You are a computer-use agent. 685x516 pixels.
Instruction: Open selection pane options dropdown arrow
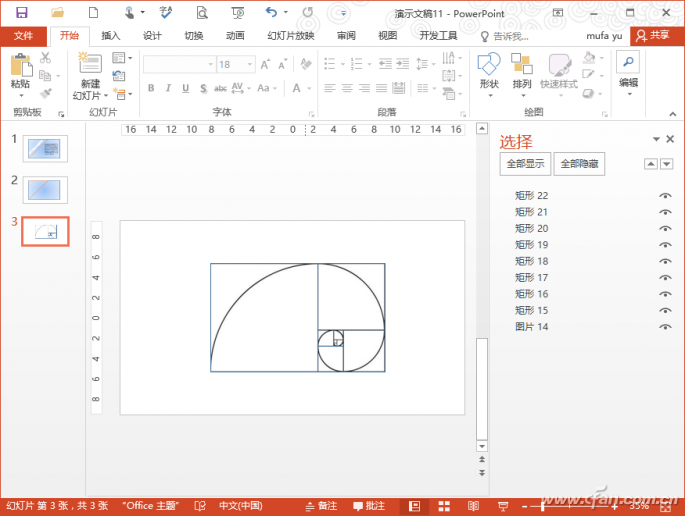point(656,140)
